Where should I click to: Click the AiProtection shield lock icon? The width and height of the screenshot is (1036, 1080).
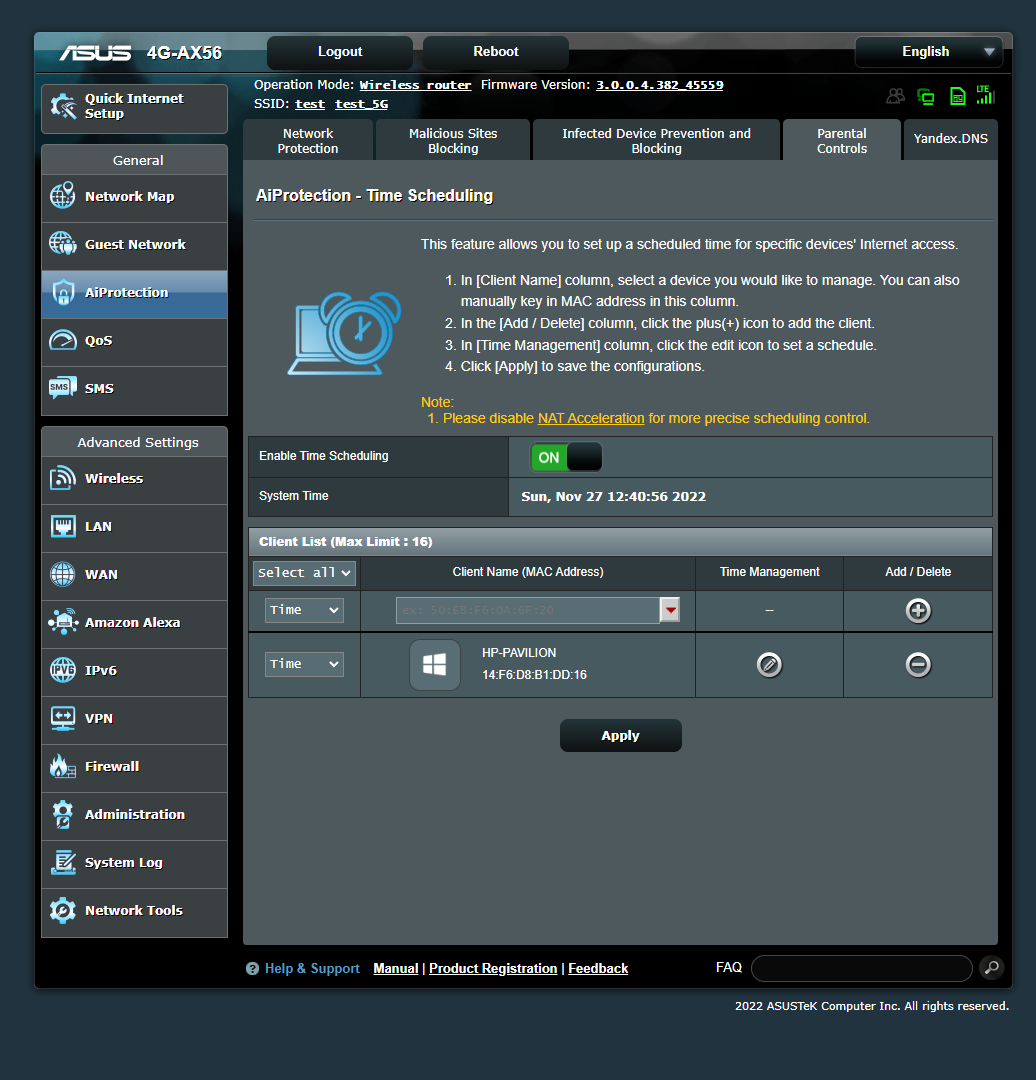pos(63,292)
